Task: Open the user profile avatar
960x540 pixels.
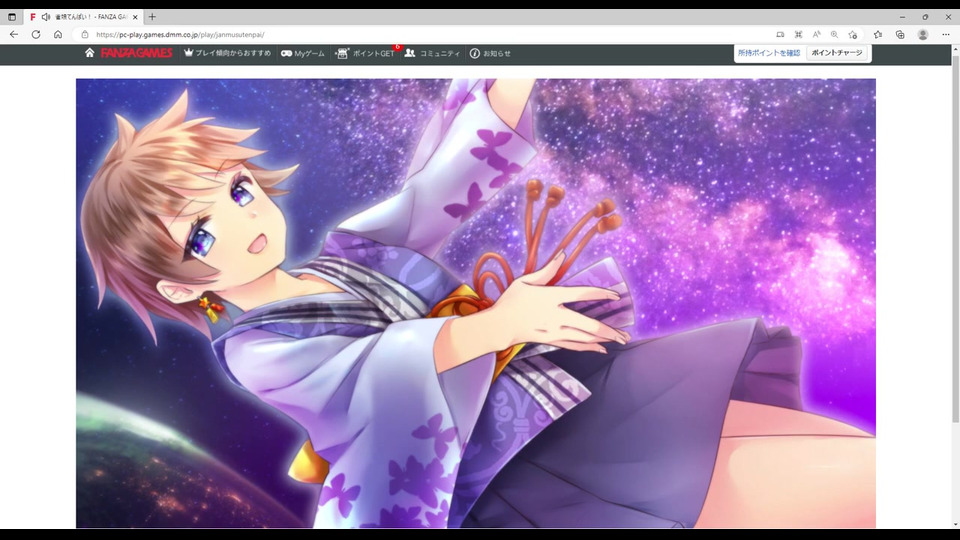Action: [923, 35]
